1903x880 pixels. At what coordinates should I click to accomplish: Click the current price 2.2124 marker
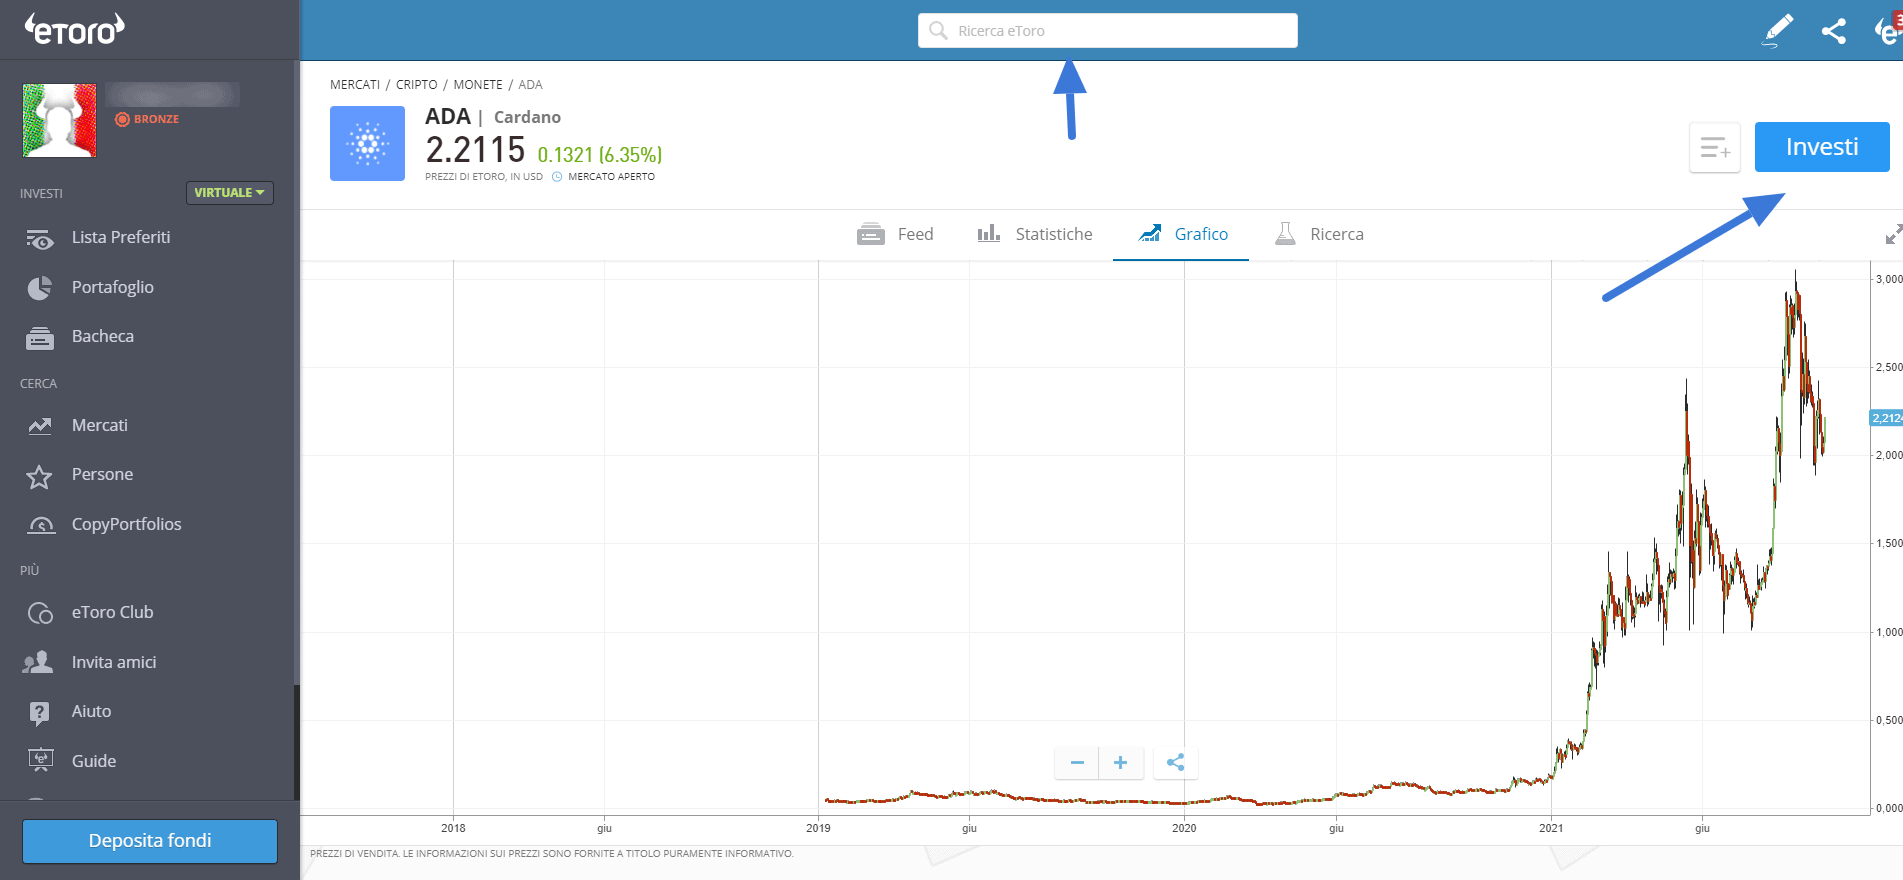click(x=1886, y=418)
